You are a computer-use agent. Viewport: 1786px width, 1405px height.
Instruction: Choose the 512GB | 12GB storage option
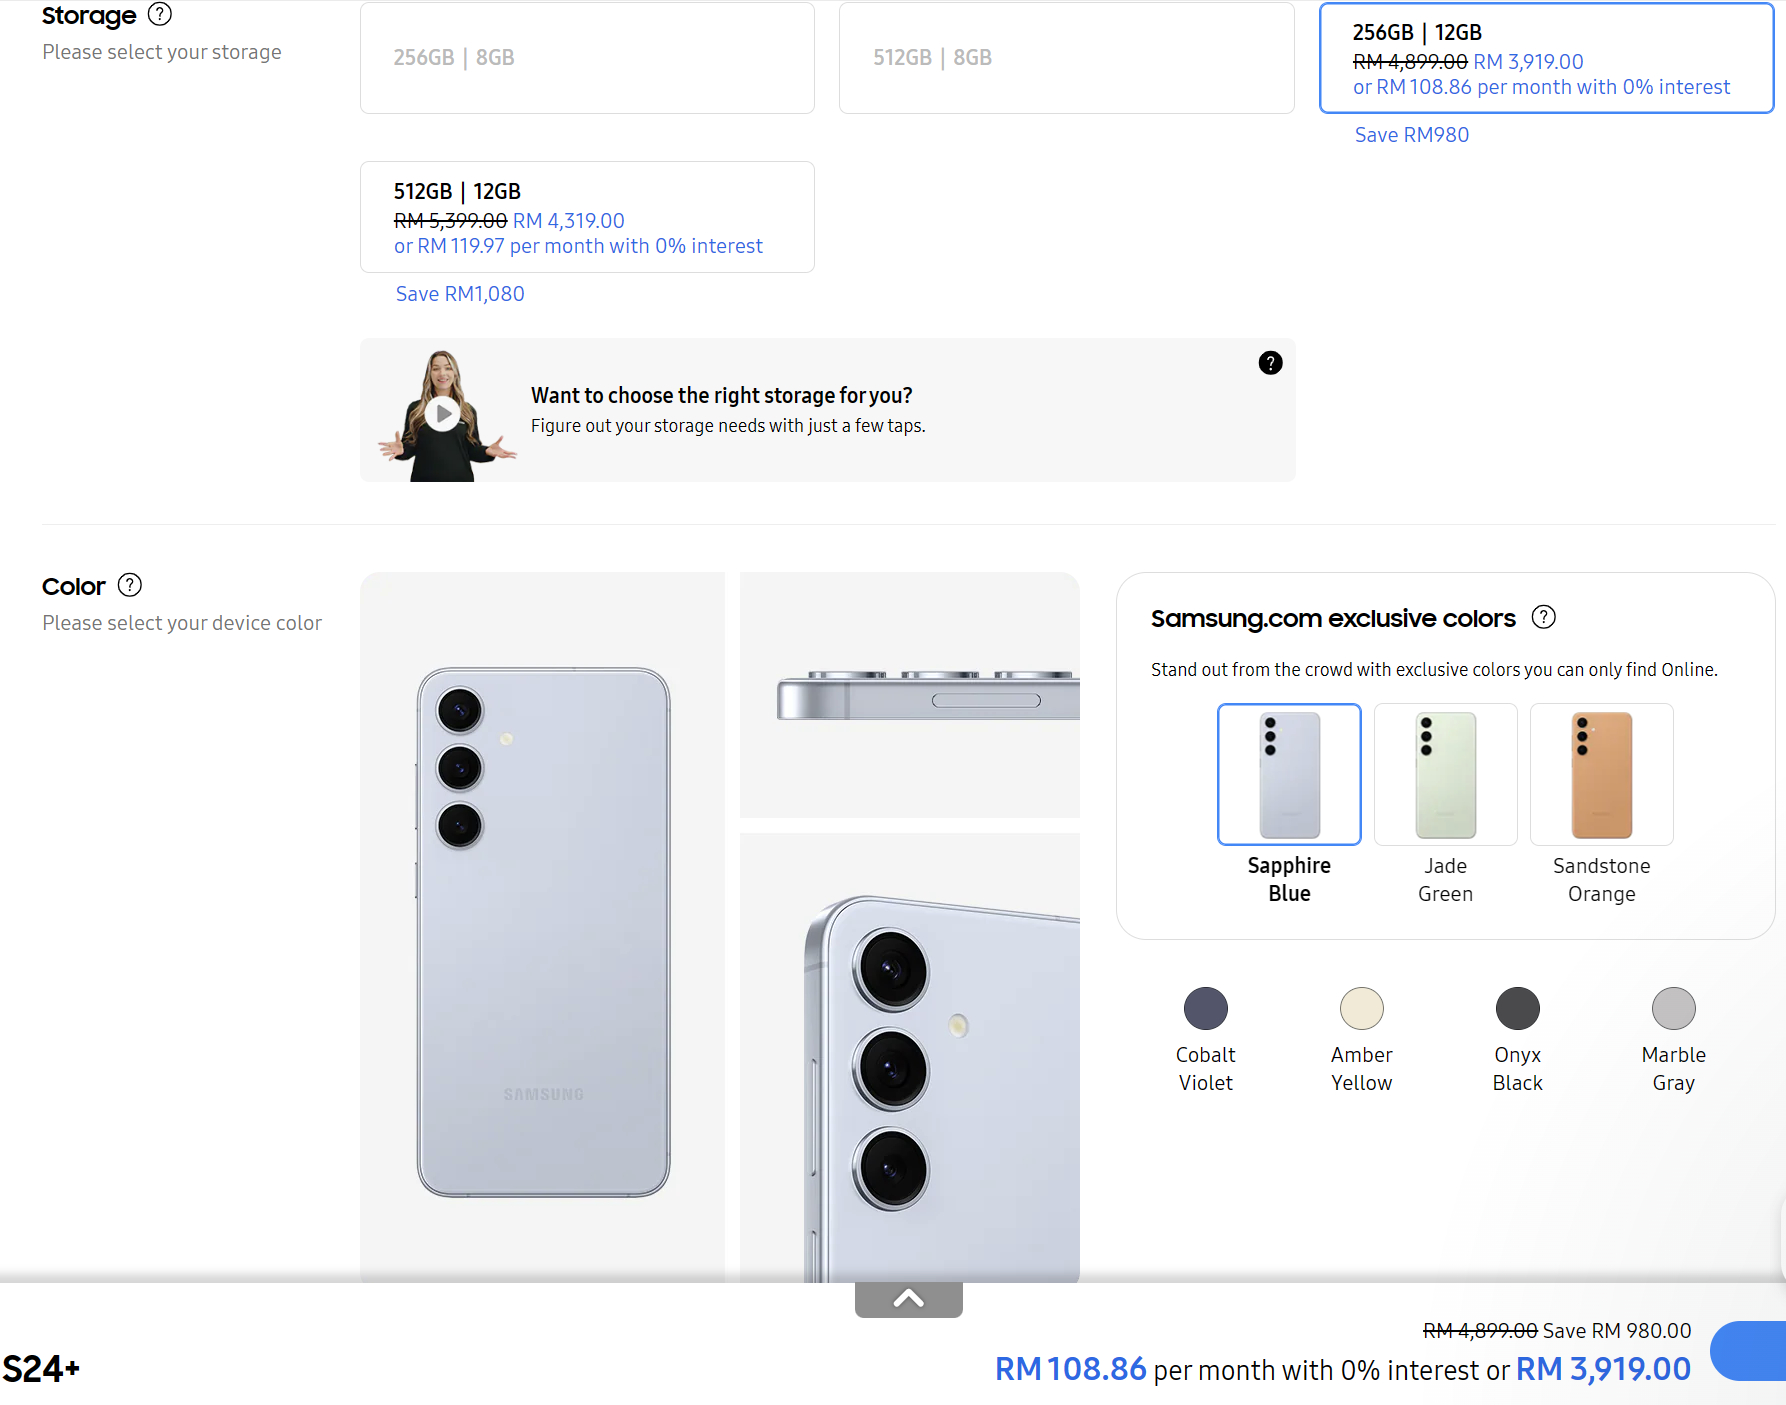click(587, 217)
